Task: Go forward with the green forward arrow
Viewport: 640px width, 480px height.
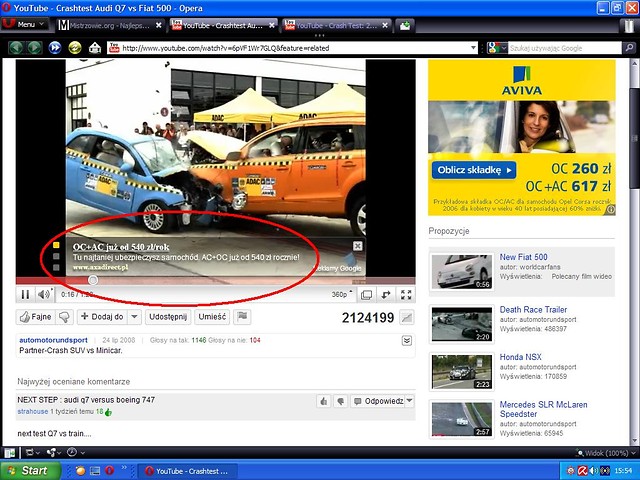Action: click(34, 48)
